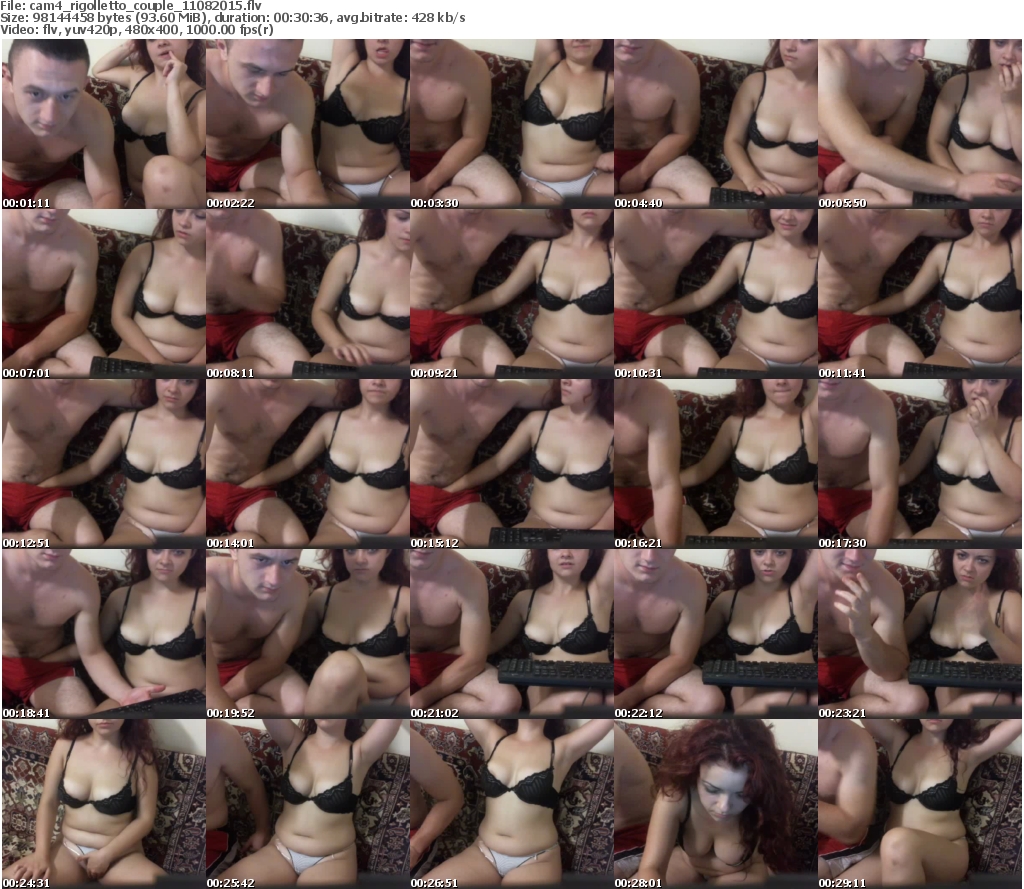Image resolution: width=1024 pixels, height=889 pixels.
Task: Open the thumbnail stamped 00:15:12
Action: point(511,464)
